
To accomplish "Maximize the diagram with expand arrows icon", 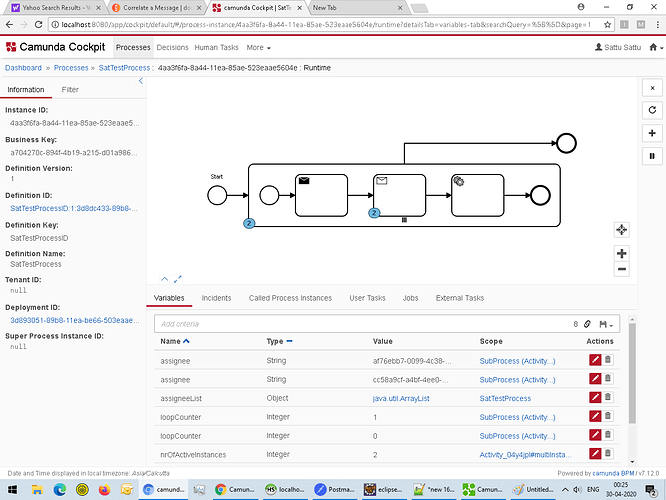I will pyautogui.click(x=178, y=279).
